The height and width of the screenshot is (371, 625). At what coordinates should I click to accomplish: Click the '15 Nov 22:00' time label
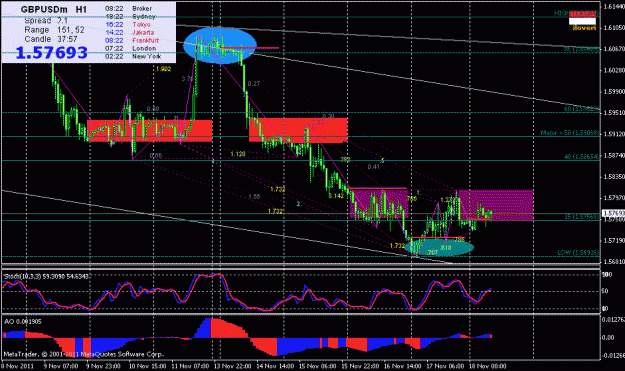point(360,366)
